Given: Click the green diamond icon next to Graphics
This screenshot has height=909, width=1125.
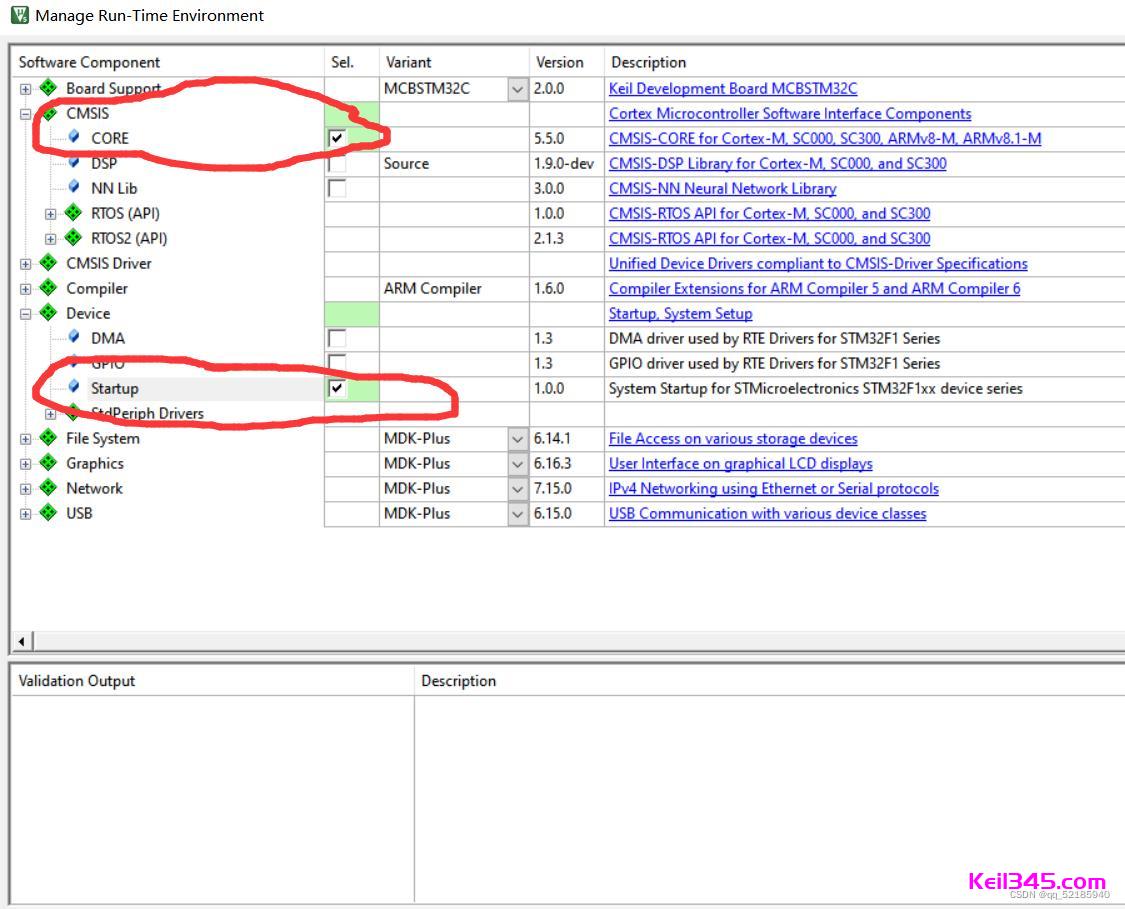Looking at the screenshot, I should click(48, 463).
